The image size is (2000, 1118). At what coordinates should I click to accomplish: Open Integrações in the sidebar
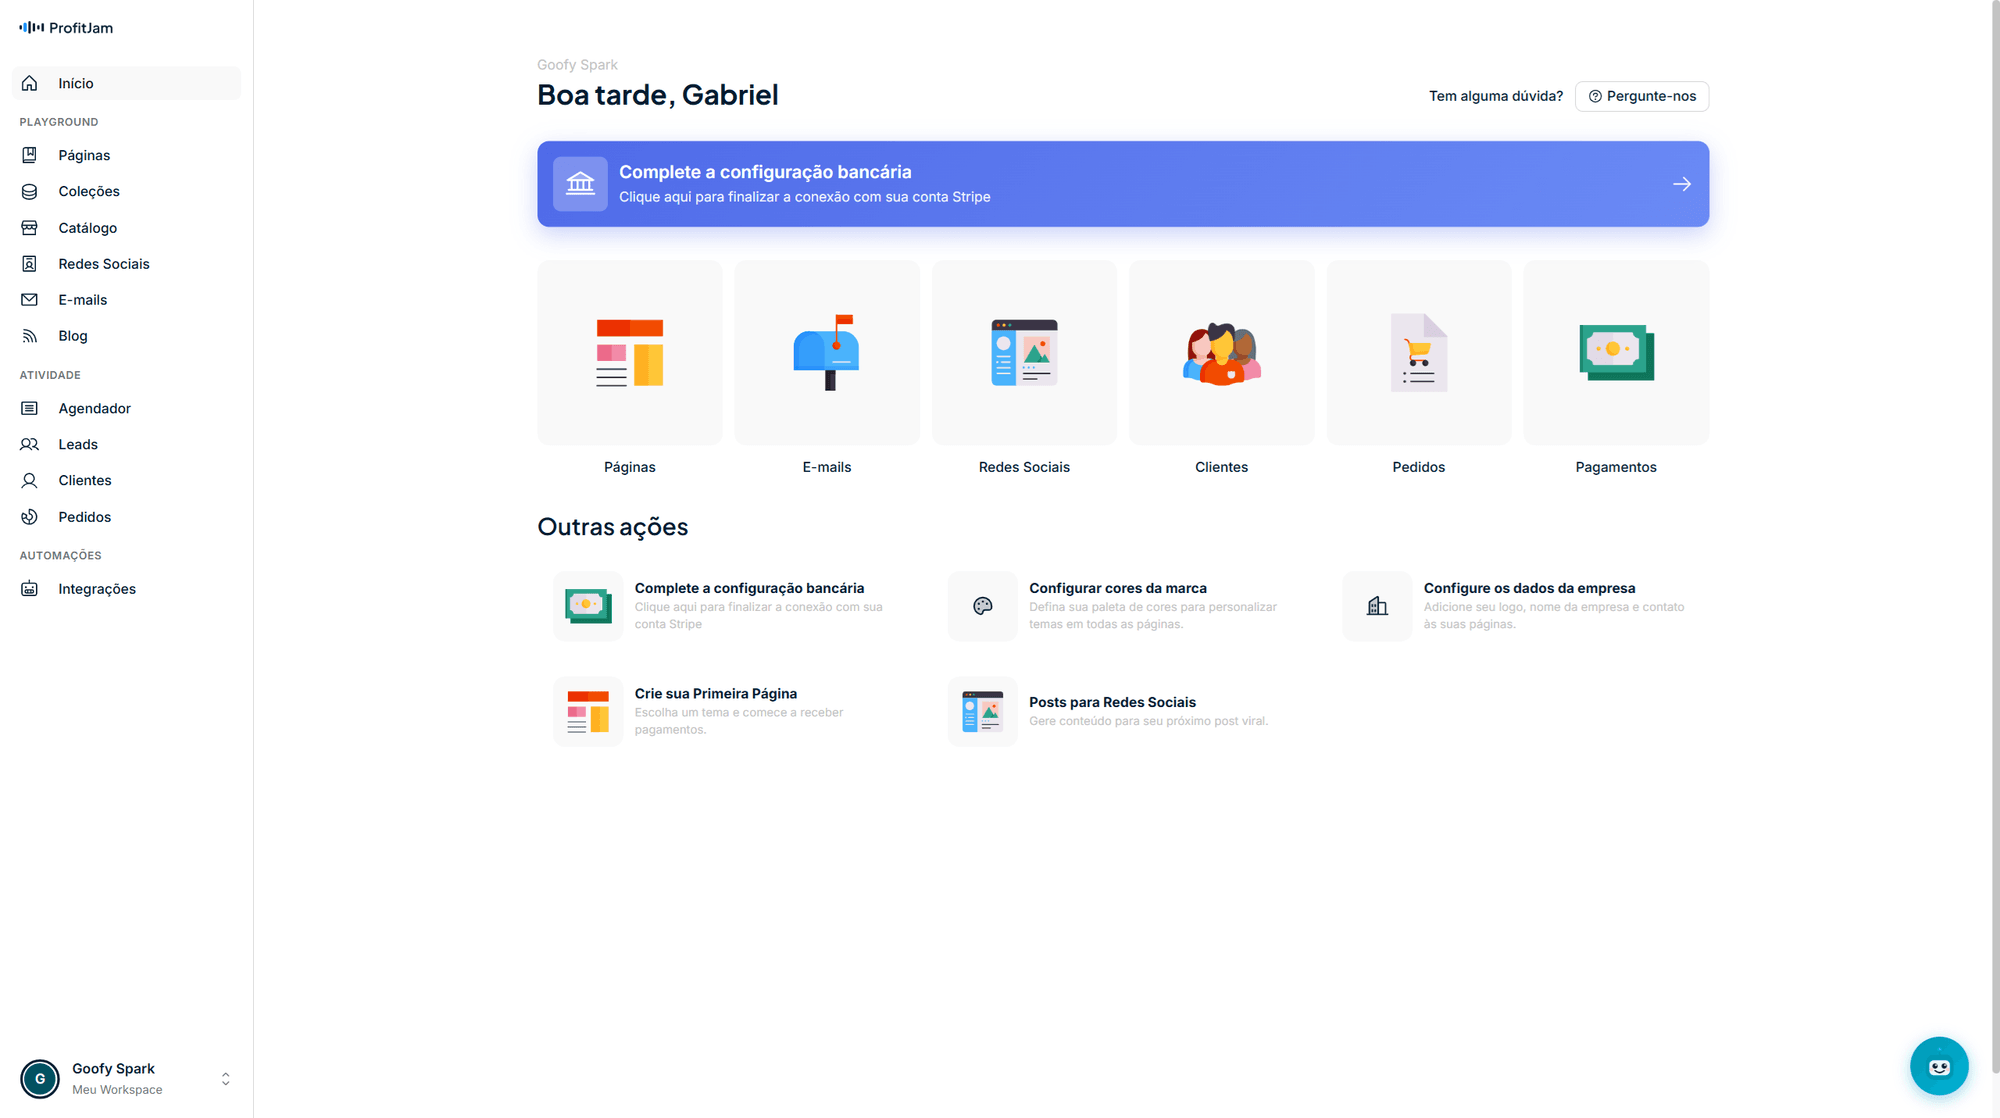point(126,589)
